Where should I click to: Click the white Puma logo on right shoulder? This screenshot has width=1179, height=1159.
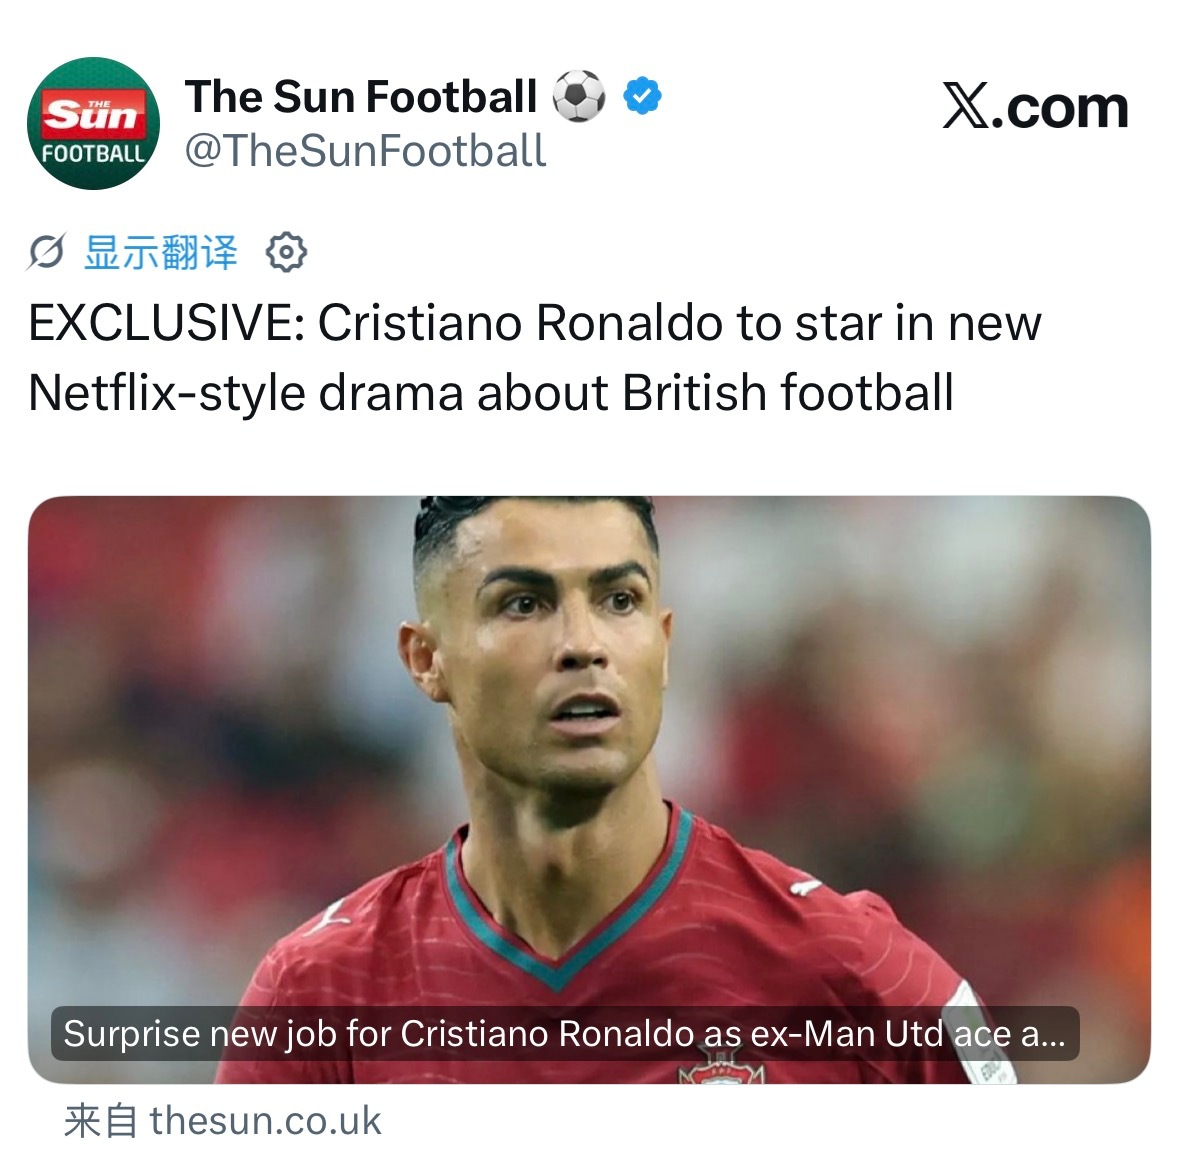(806, 884)
